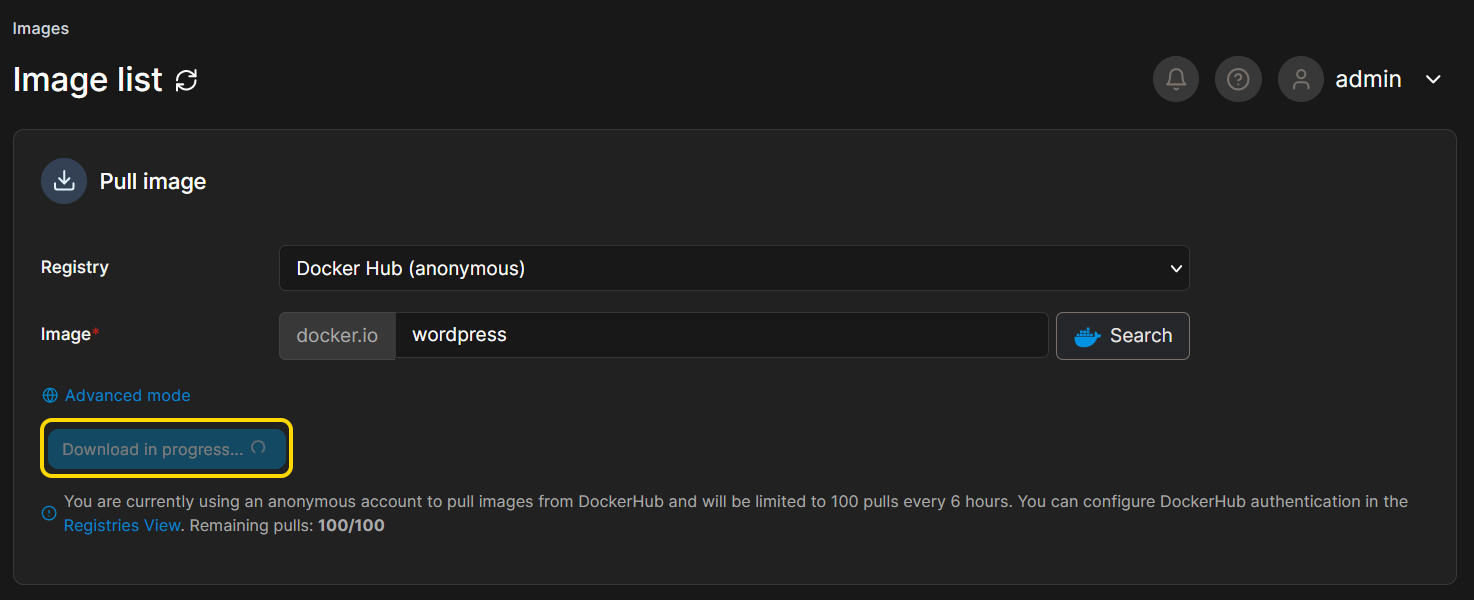Open the Registry dropdown showing Docker Hub (anonymous)
1474x600 pixels.
734,268
